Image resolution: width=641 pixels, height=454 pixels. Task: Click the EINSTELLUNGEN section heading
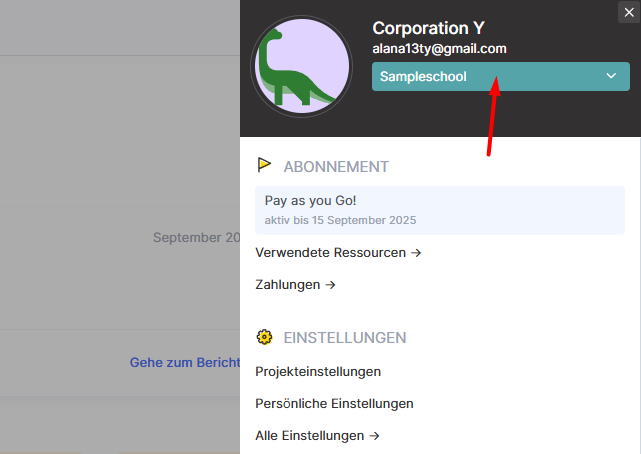pyautogui.click(x=344, y=337)
